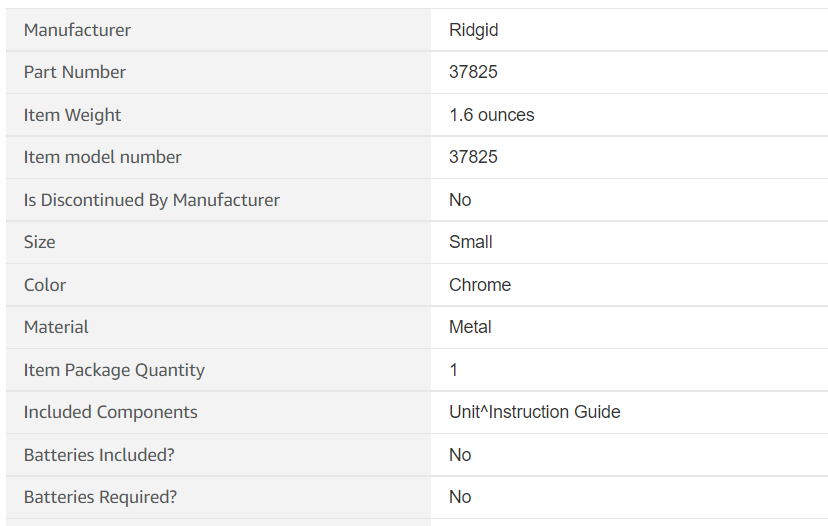Click the Batteries Included? label
This screenshot has height=526, width=828.
coord(99,455)
